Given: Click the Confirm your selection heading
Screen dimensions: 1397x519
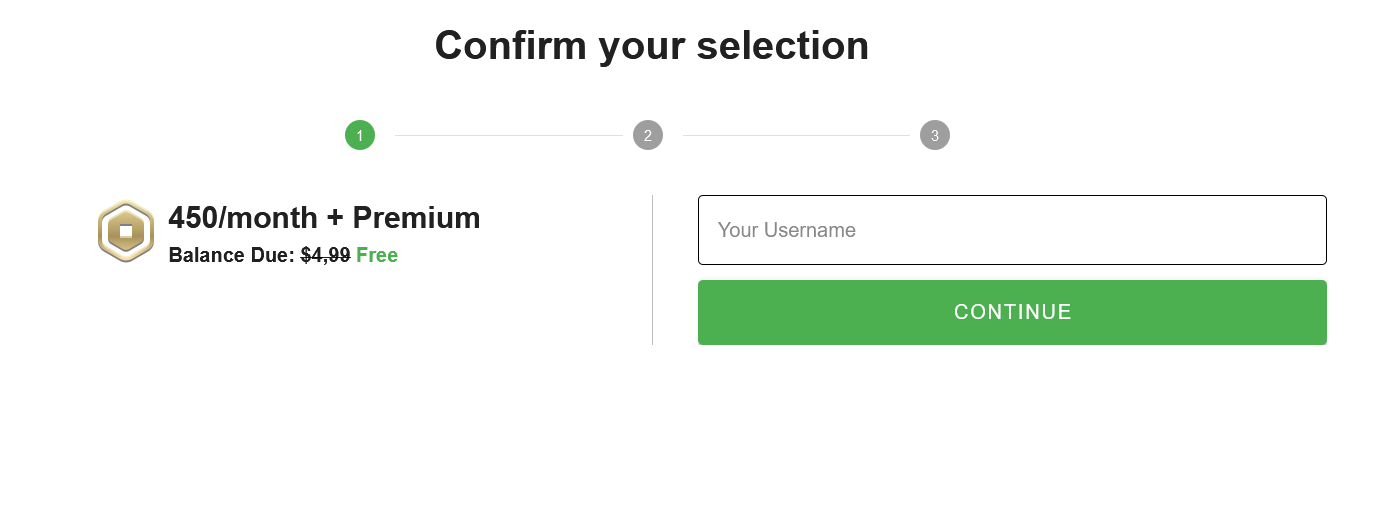Looking at the screenshot, I should point(652,46).
